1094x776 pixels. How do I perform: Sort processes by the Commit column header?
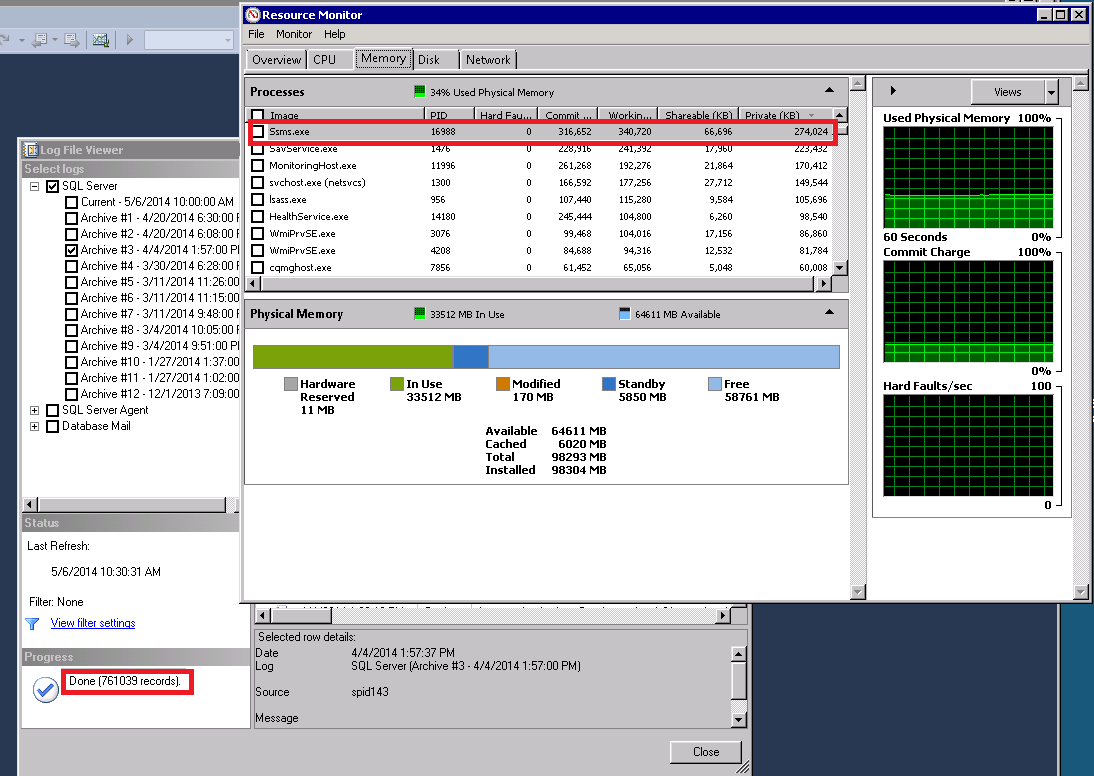click(x=568, y=114)
